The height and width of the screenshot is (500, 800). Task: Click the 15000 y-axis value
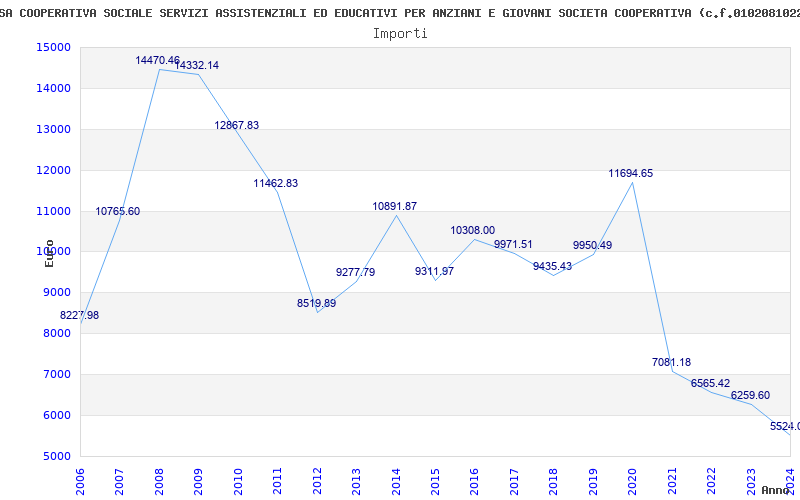(x=53, y=47)
